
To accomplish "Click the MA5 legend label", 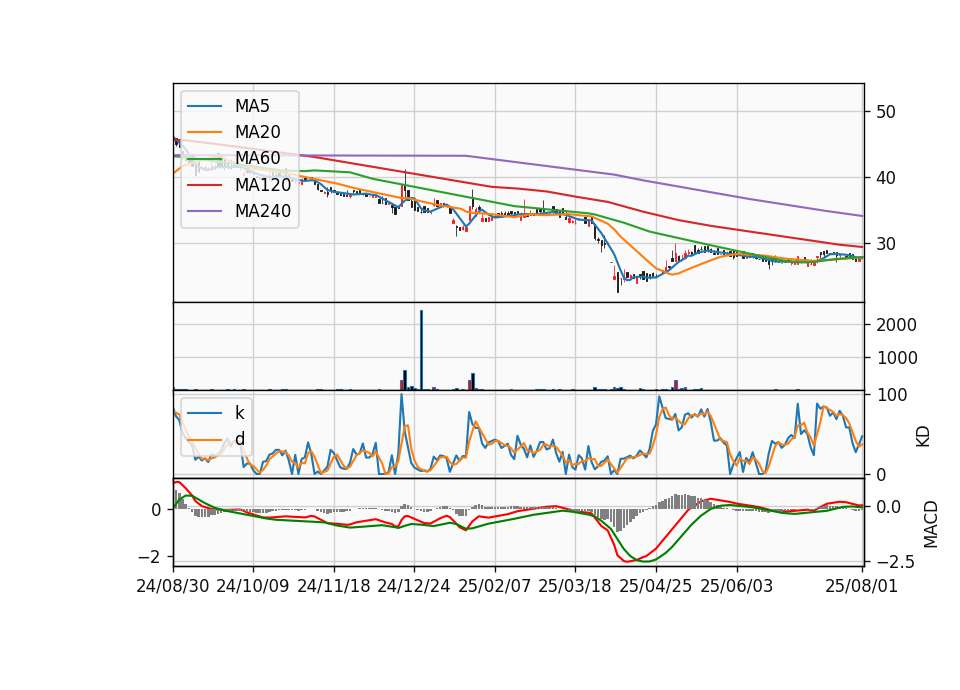I will 252,106.
